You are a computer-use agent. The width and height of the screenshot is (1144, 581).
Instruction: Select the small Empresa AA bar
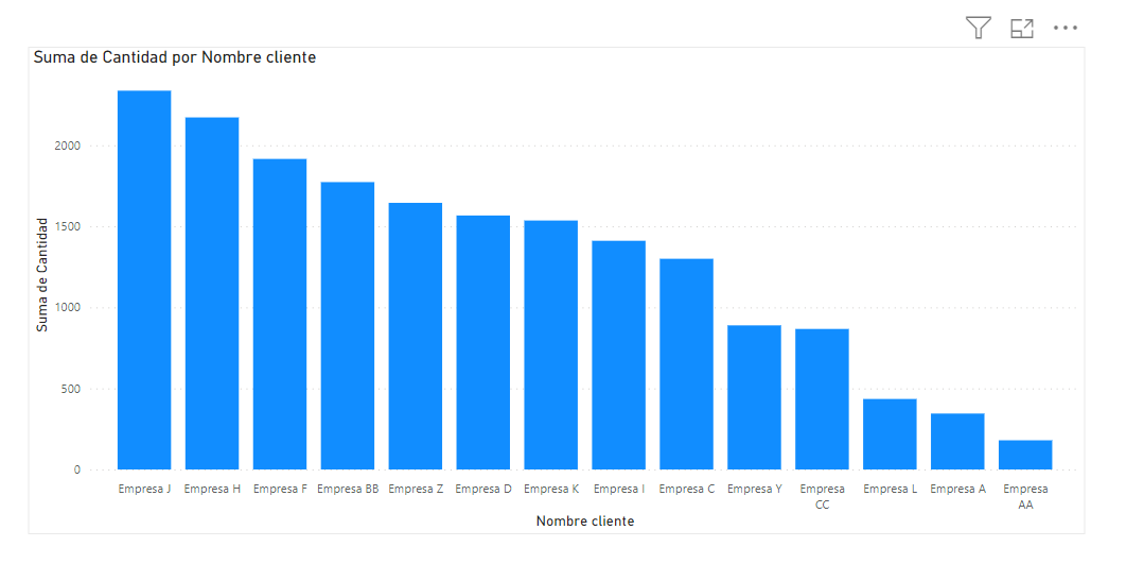tap(1026, 455)
